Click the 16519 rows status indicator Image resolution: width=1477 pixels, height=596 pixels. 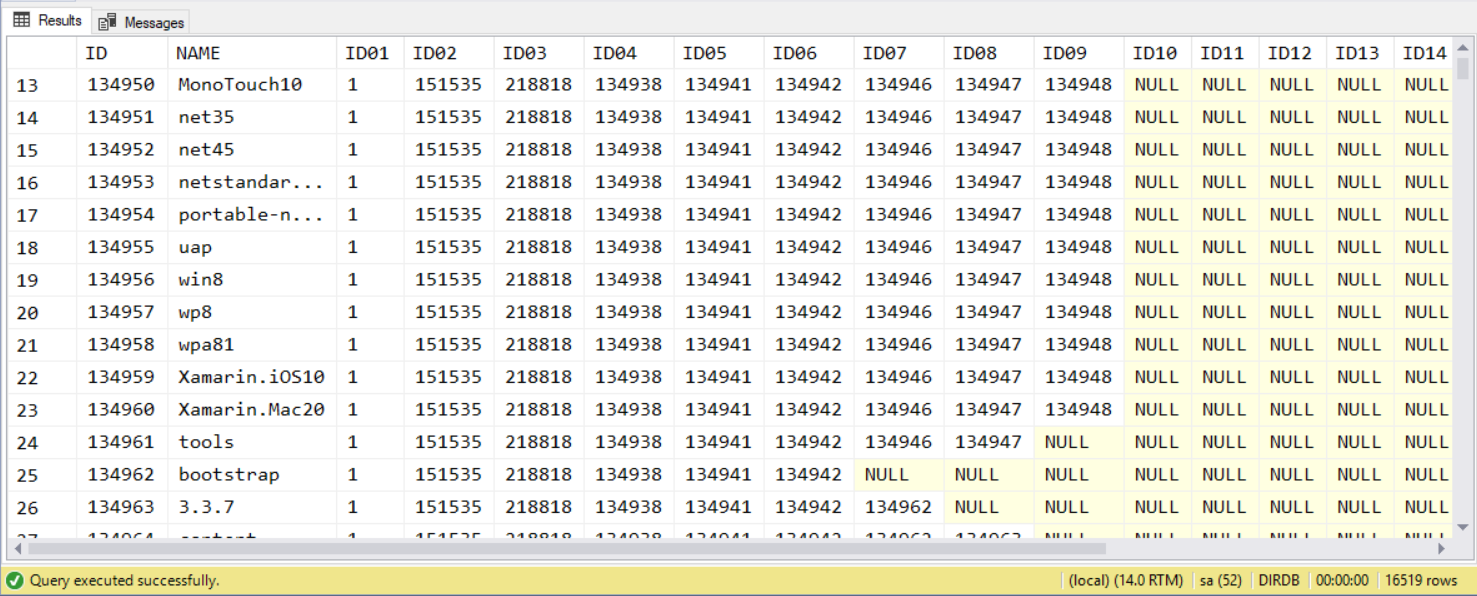1421,580
